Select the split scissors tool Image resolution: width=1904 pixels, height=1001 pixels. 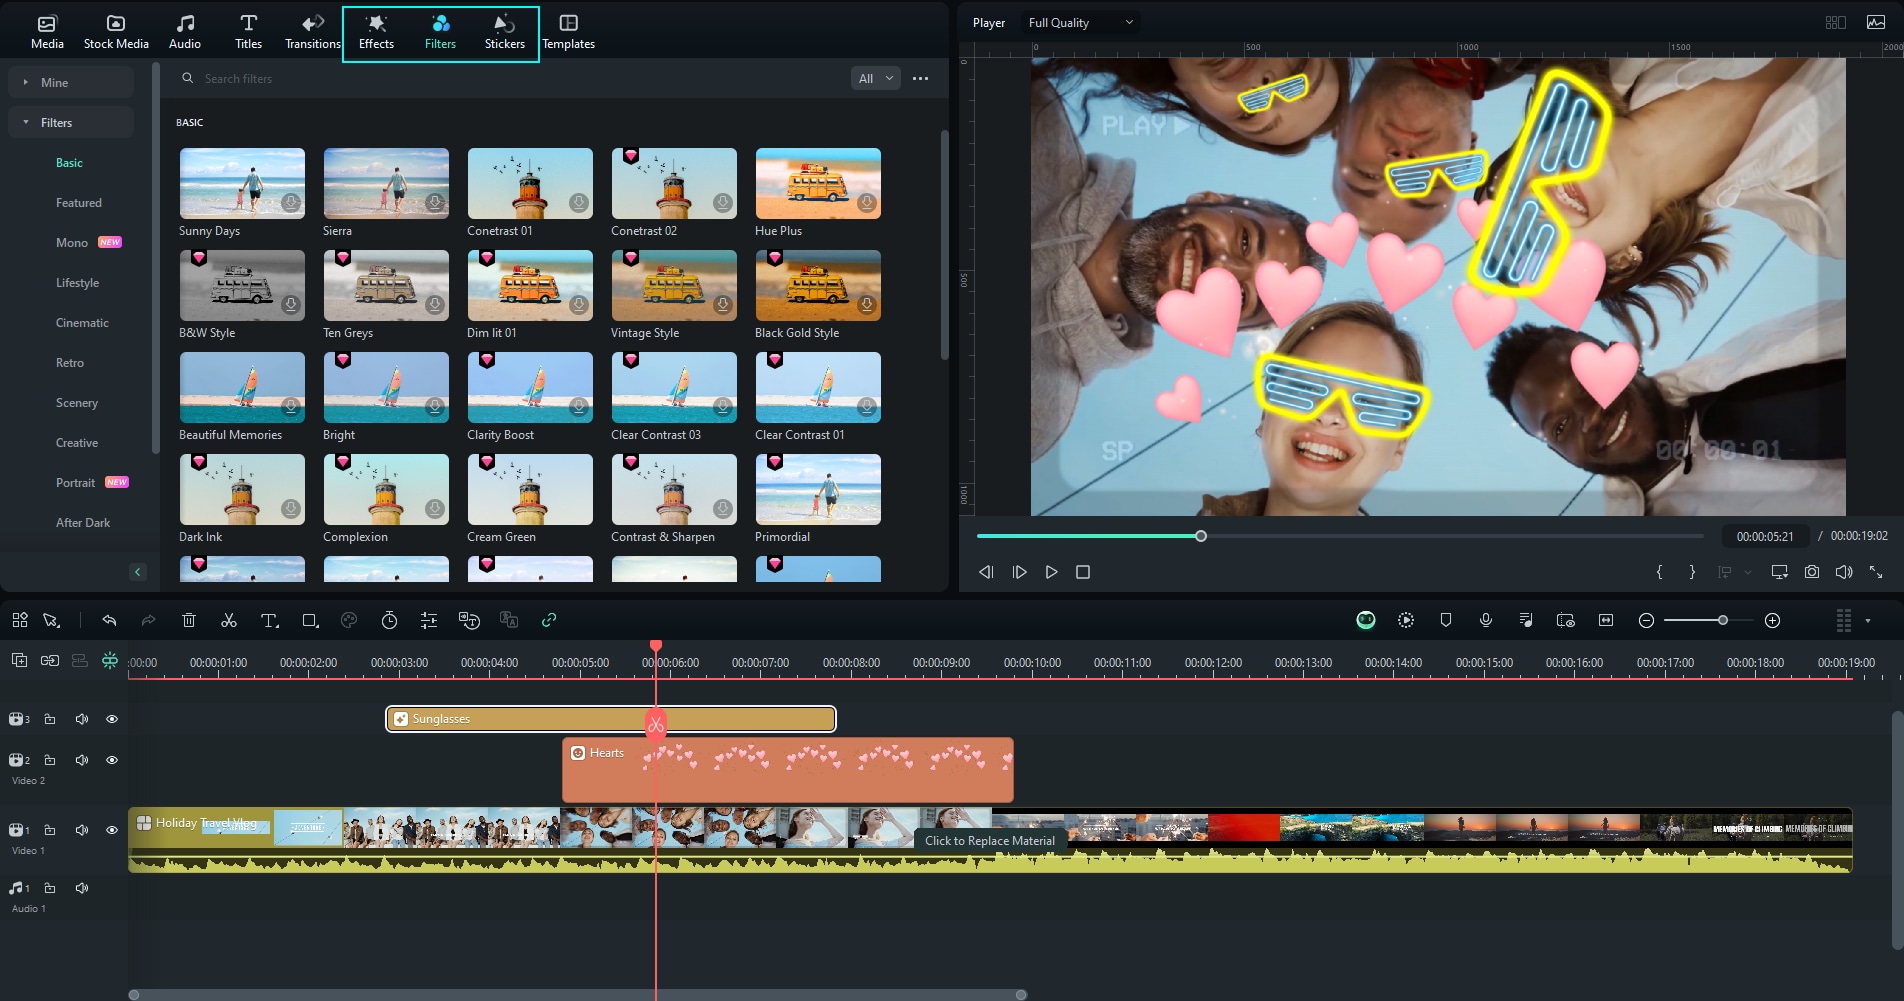click(229, 620)
